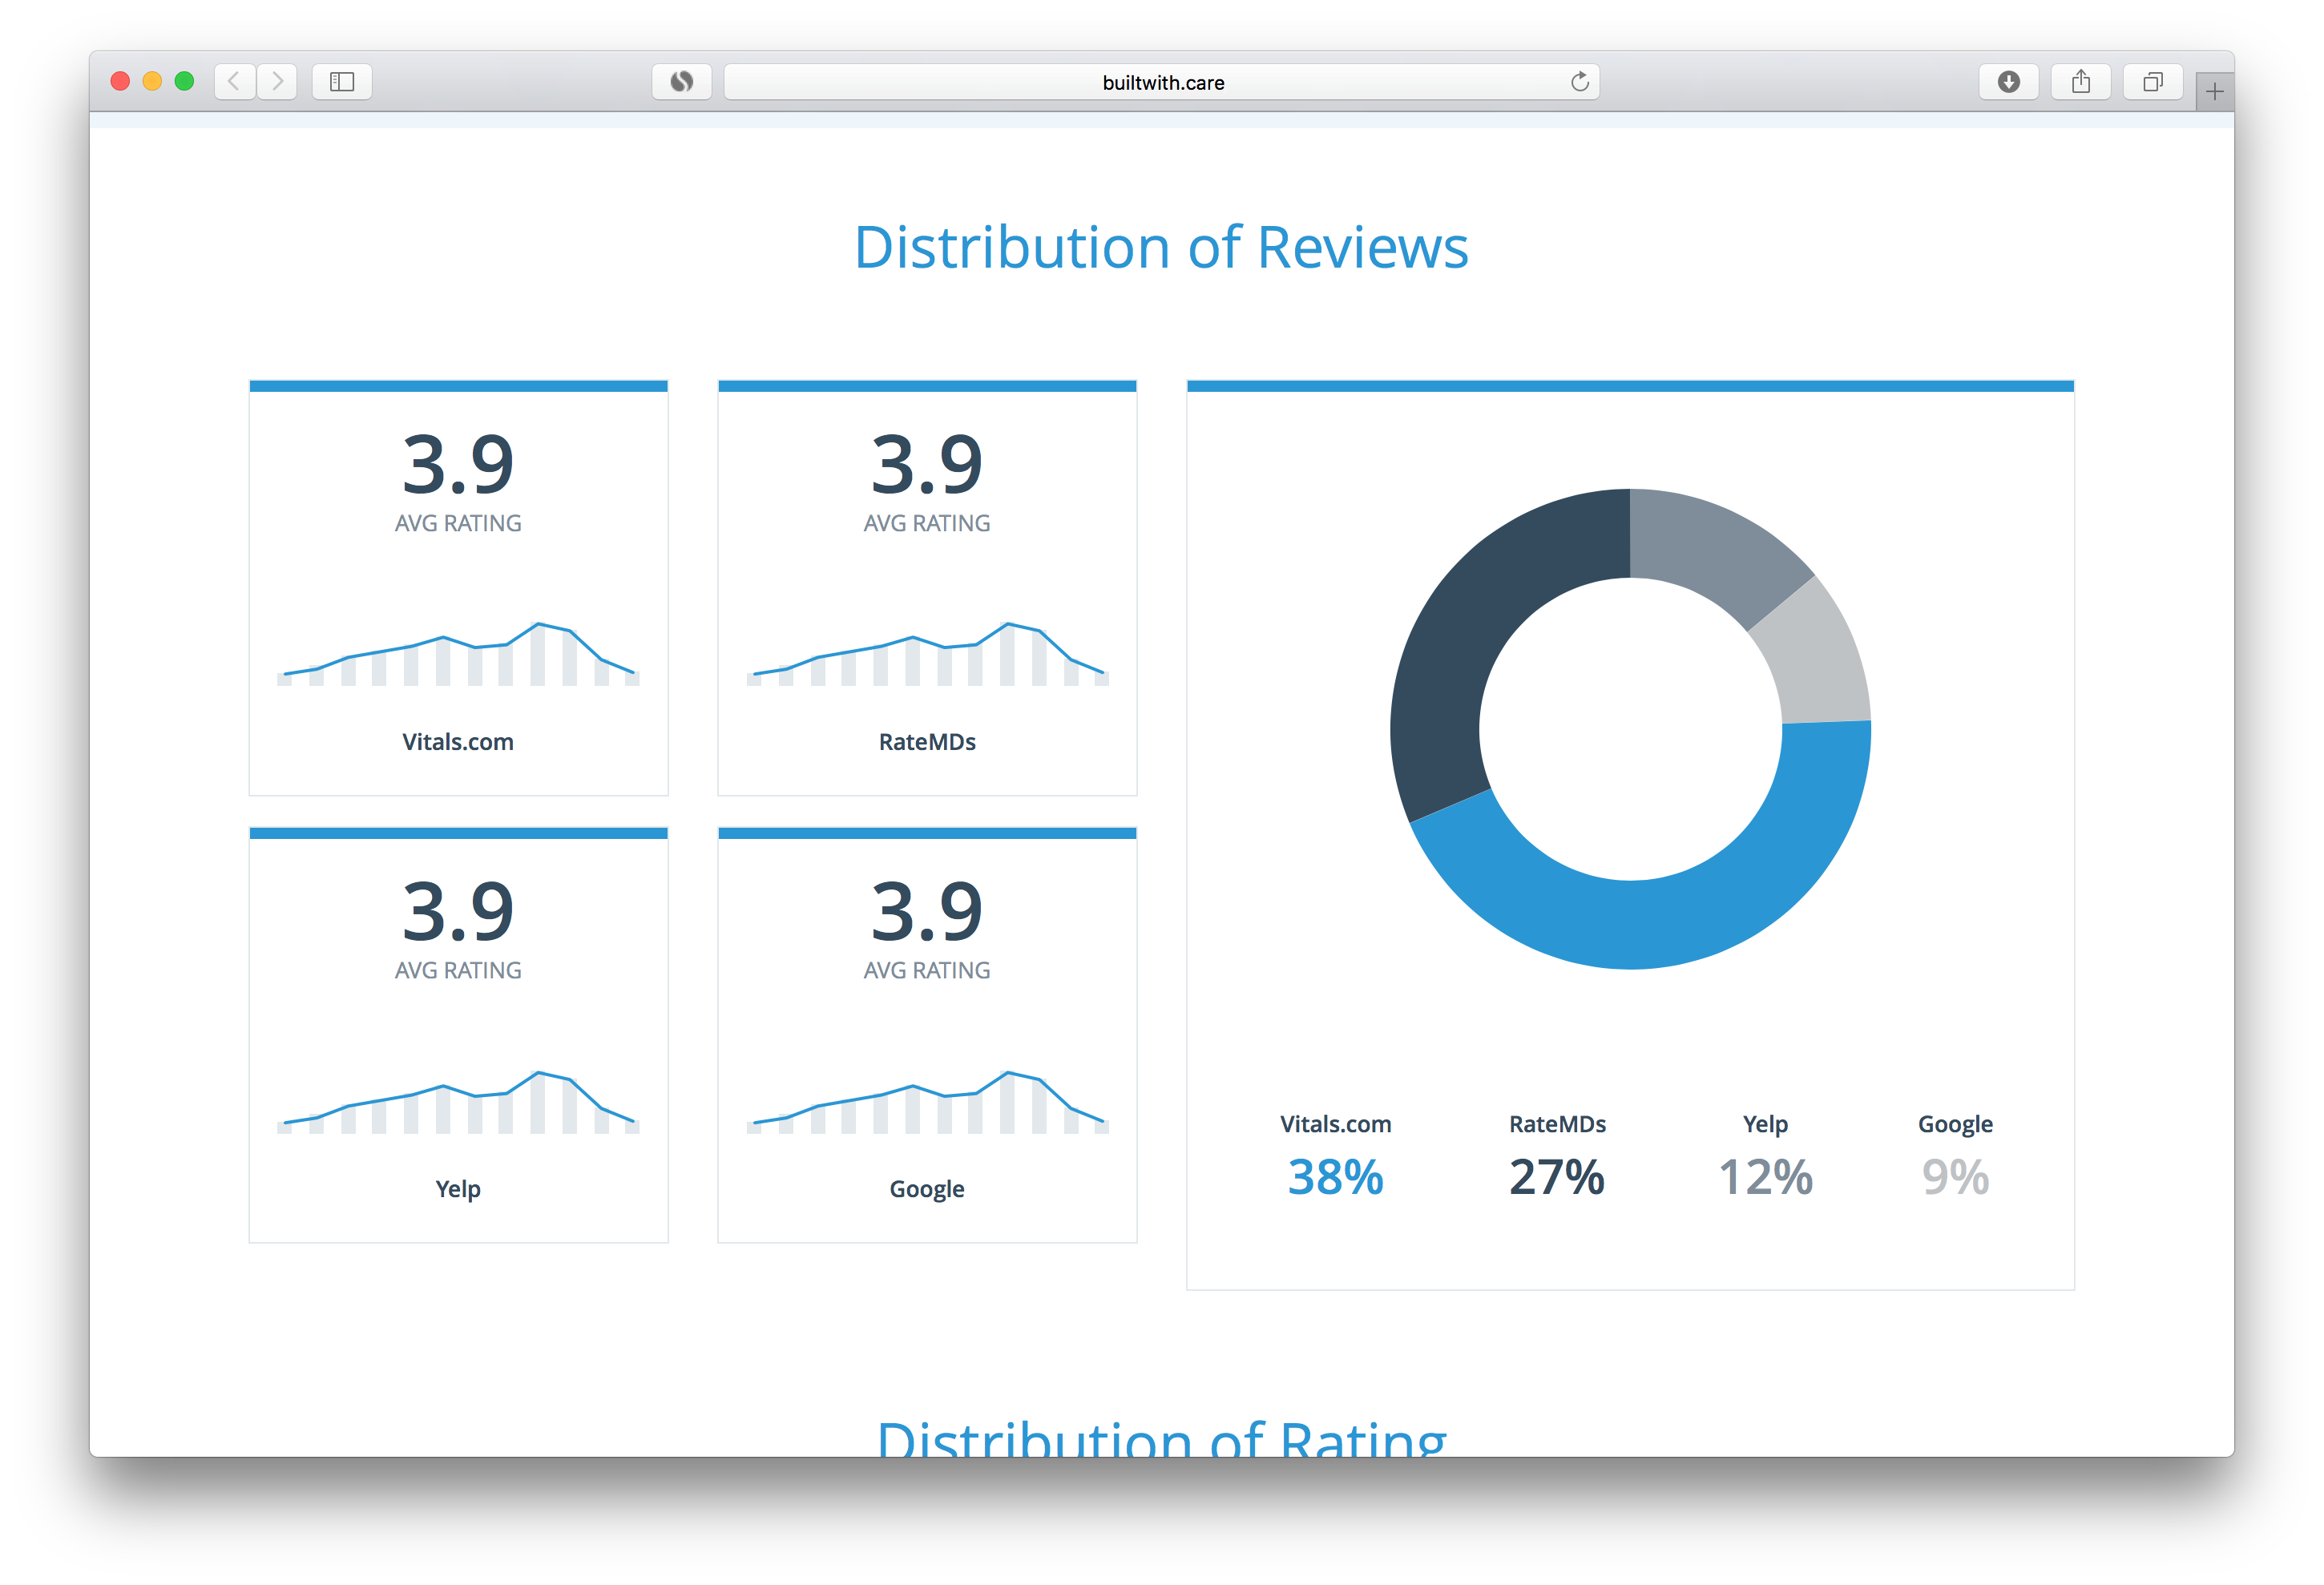Click the Safari back navigation arrow

pos(234,81)
